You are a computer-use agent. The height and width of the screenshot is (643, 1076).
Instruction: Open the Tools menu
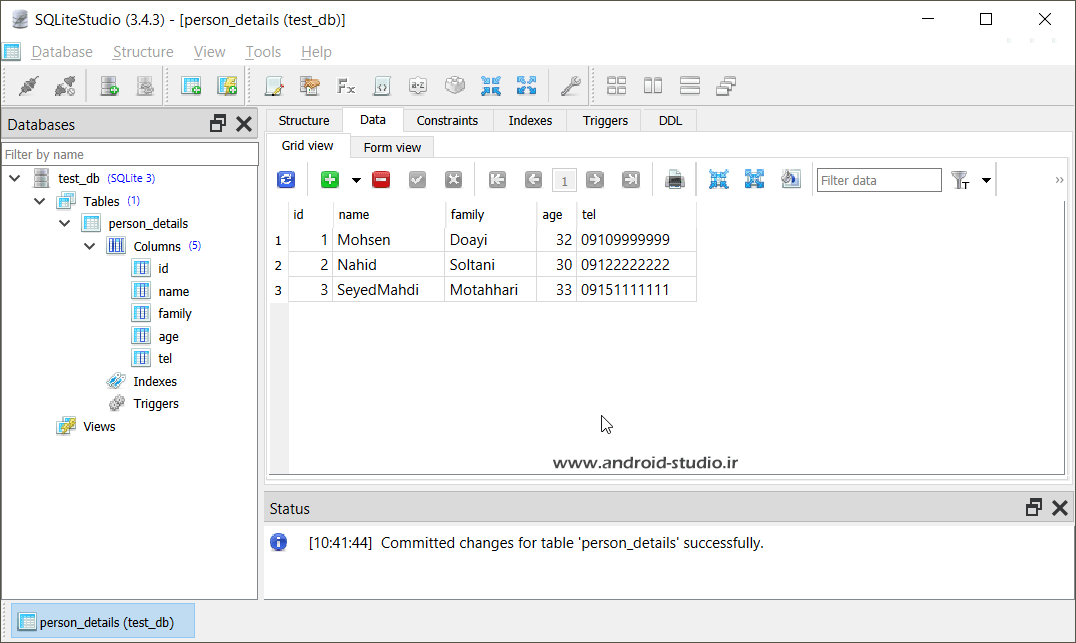pos(263,52)
